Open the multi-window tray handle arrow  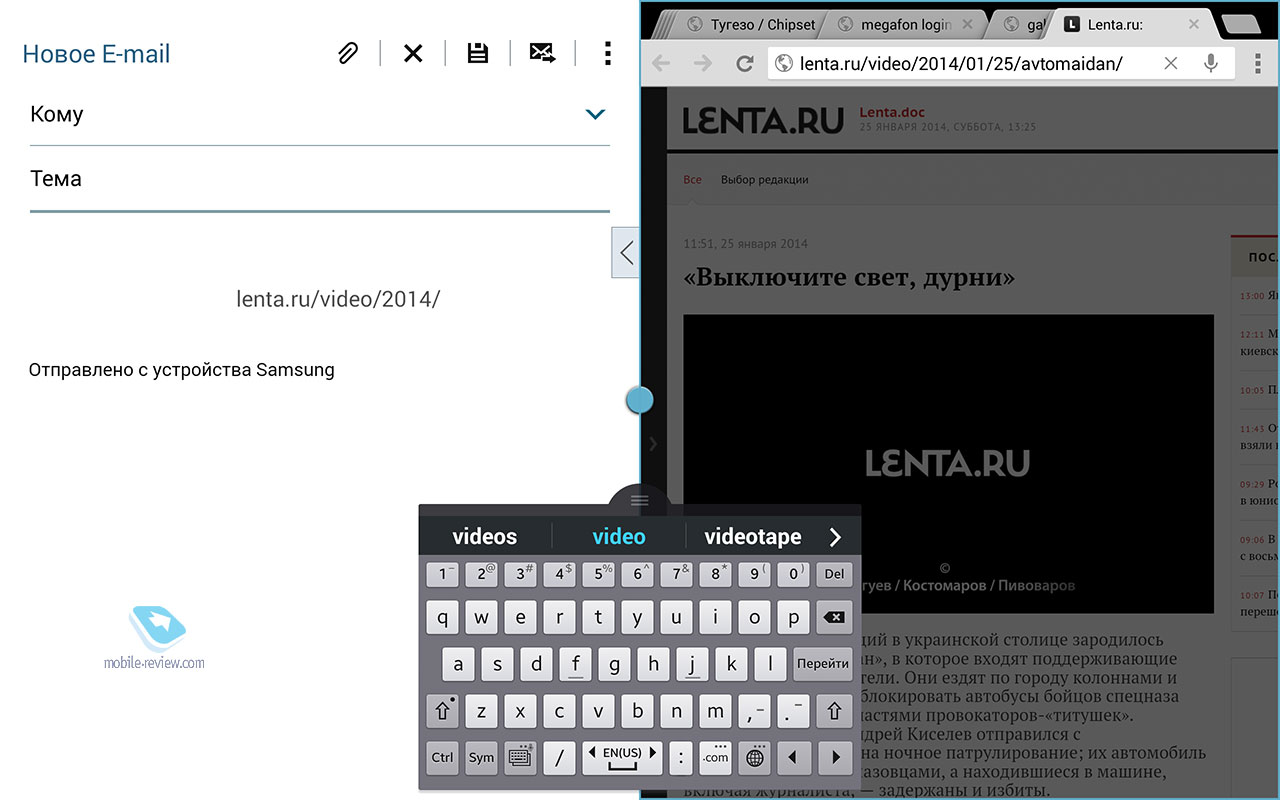tap(626, 253)
